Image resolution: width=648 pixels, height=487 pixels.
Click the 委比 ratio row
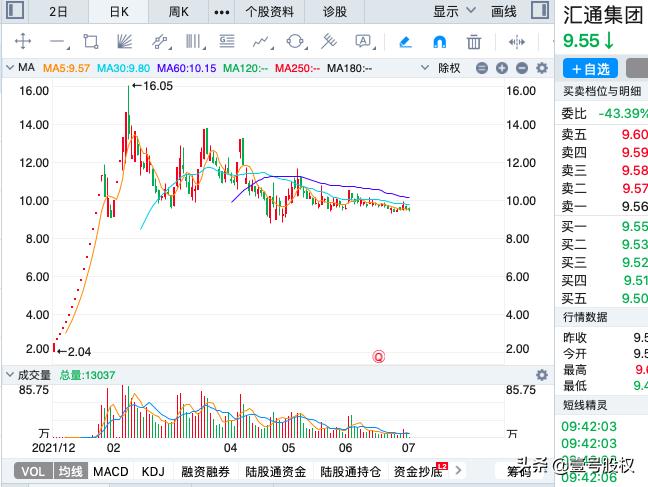point(601,113)
